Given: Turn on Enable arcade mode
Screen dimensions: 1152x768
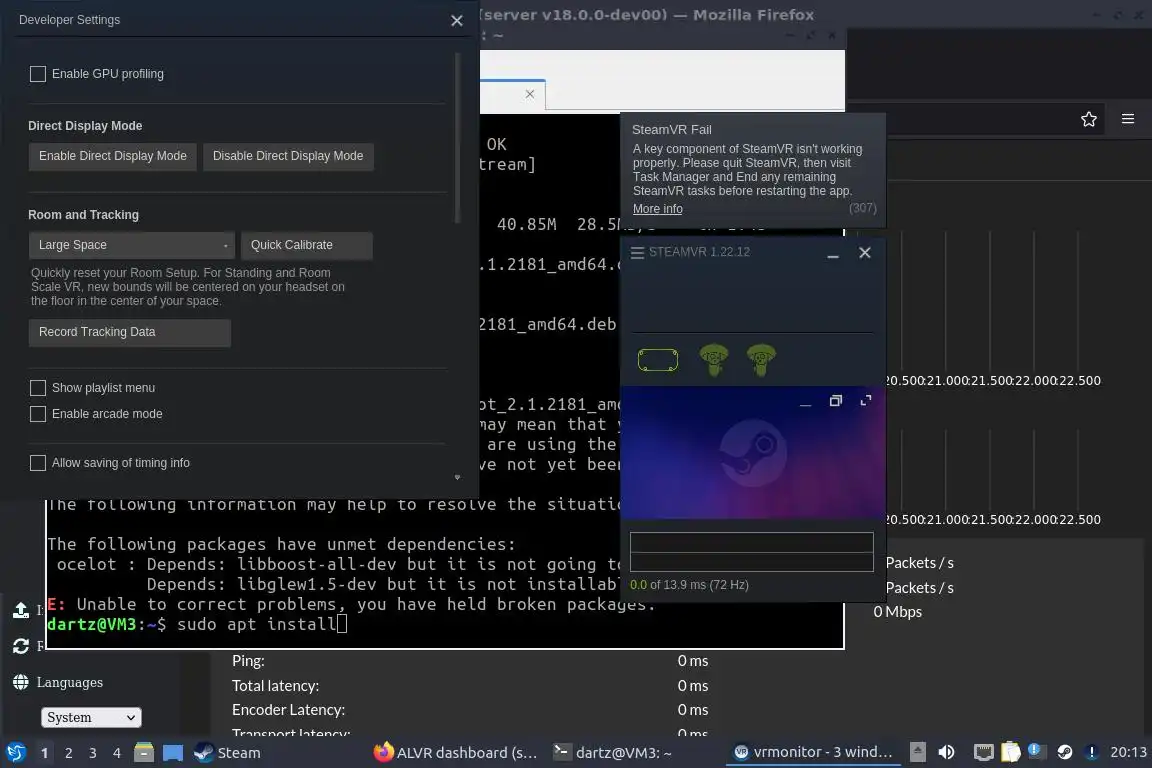Looking at the screenshot, I should point(37,414).
